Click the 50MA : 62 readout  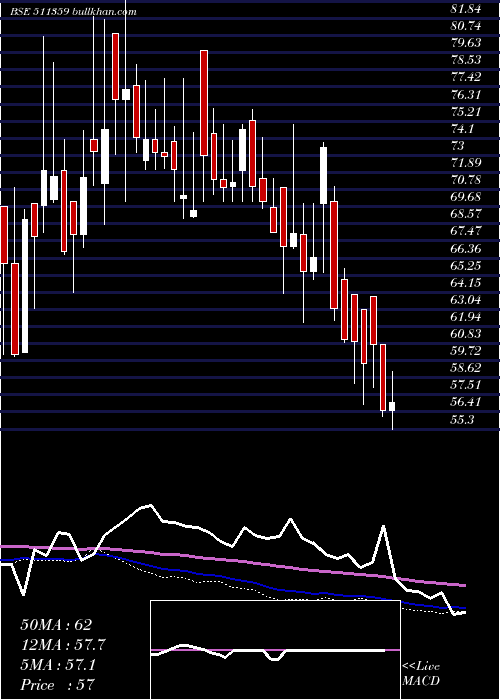coord(57,625)
